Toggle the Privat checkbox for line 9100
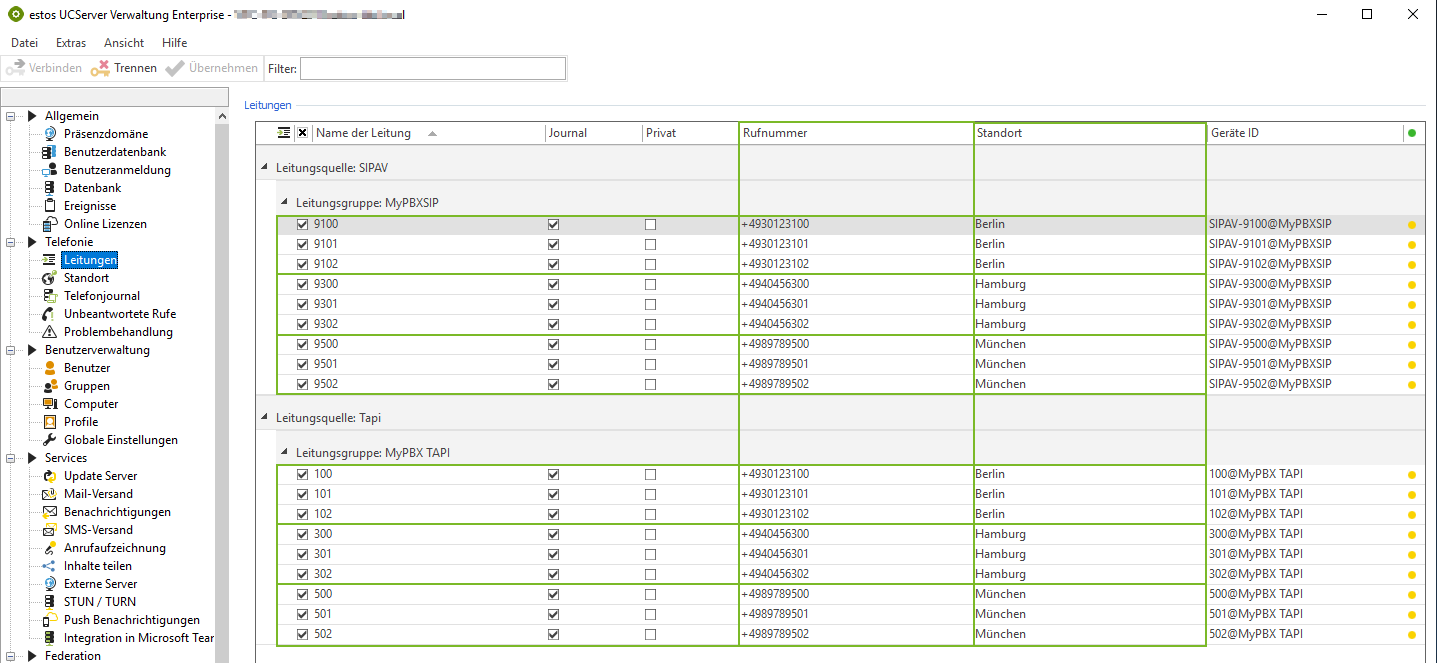Image resolution: width=1437 pixels, height=663 pixels. pos(651,225)
